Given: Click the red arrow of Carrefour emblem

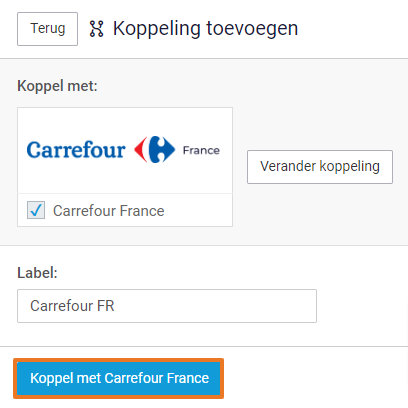Looking at the screenshot, I should (x=141, y=149).
